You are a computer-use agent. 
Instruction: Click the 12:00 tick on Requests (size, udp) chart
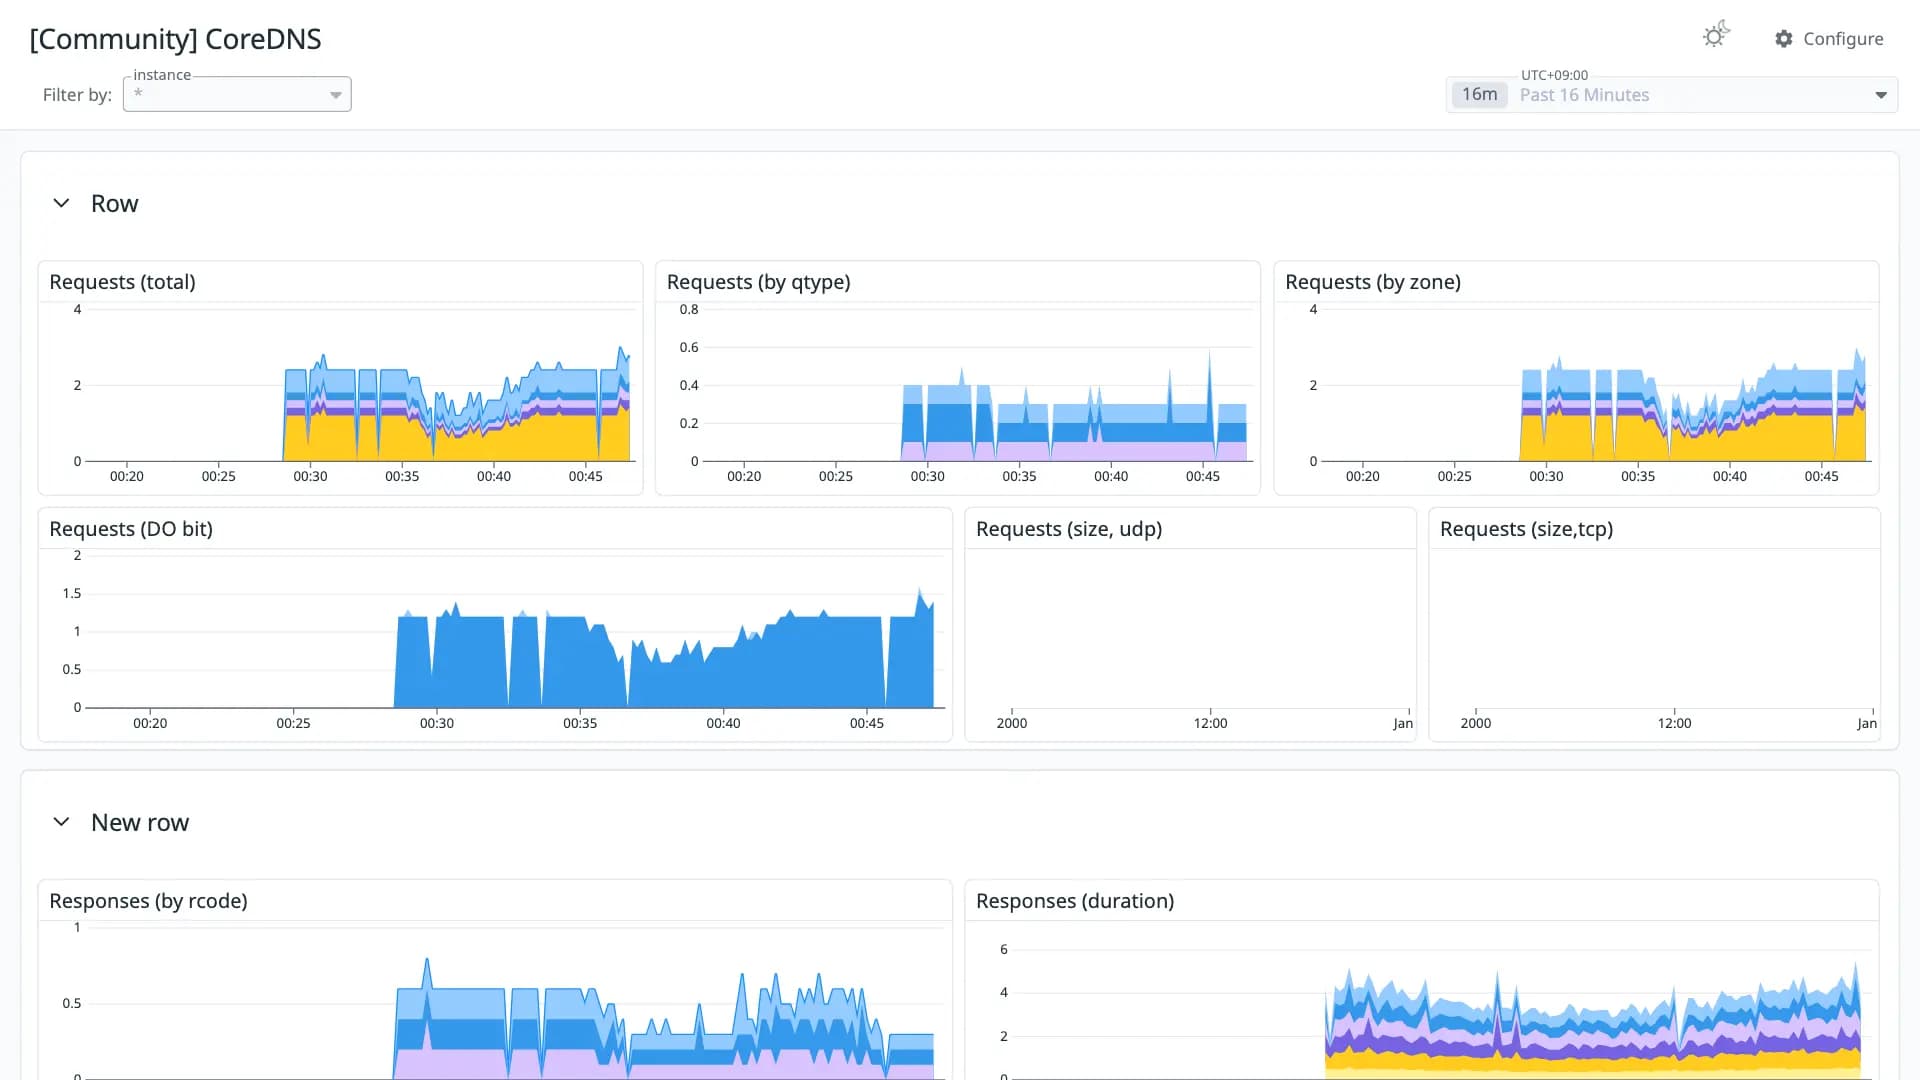point(1210,723)
